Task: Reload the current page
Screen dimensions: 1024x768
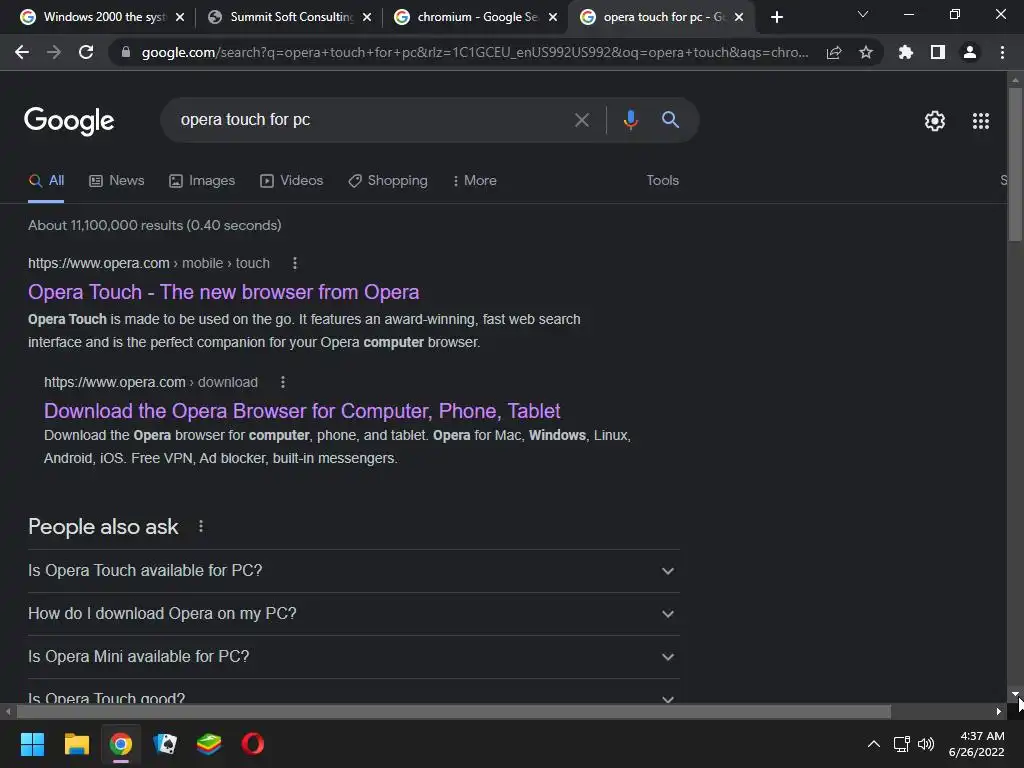Action: pyautogui.click(x=86, y=52)
